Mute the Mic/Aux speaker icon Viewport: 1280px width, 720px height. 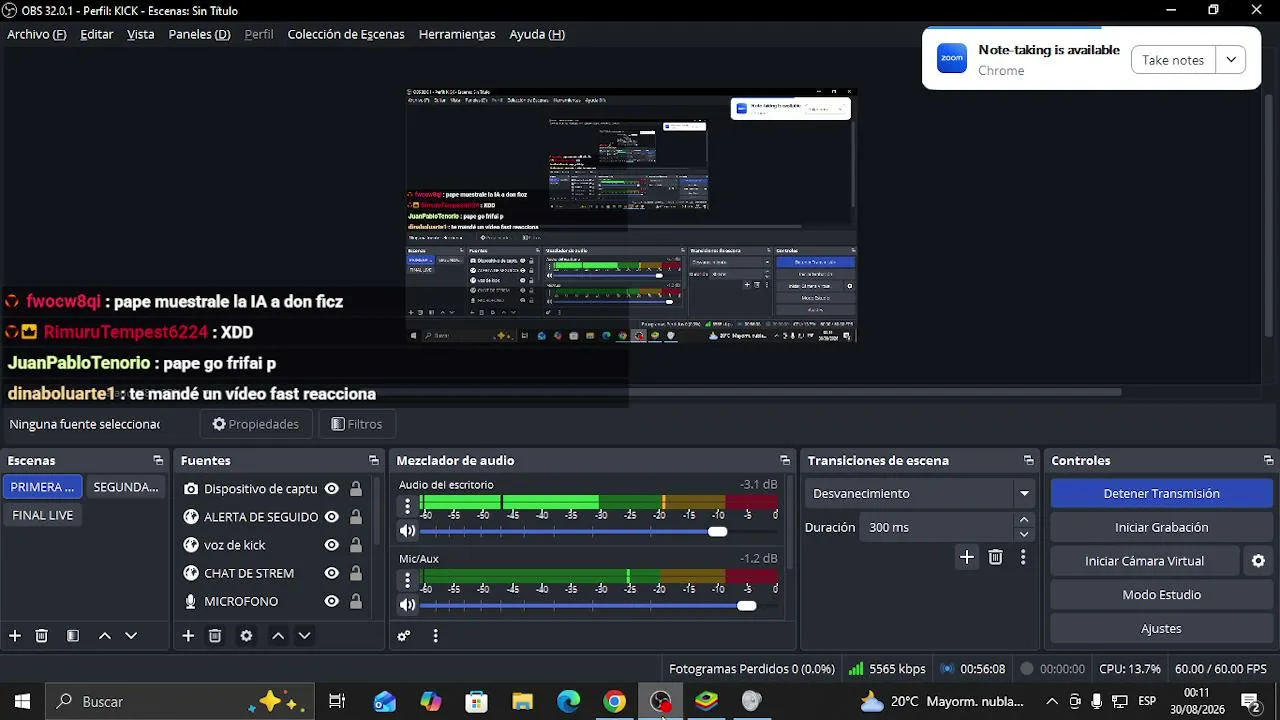click(407, 605)
